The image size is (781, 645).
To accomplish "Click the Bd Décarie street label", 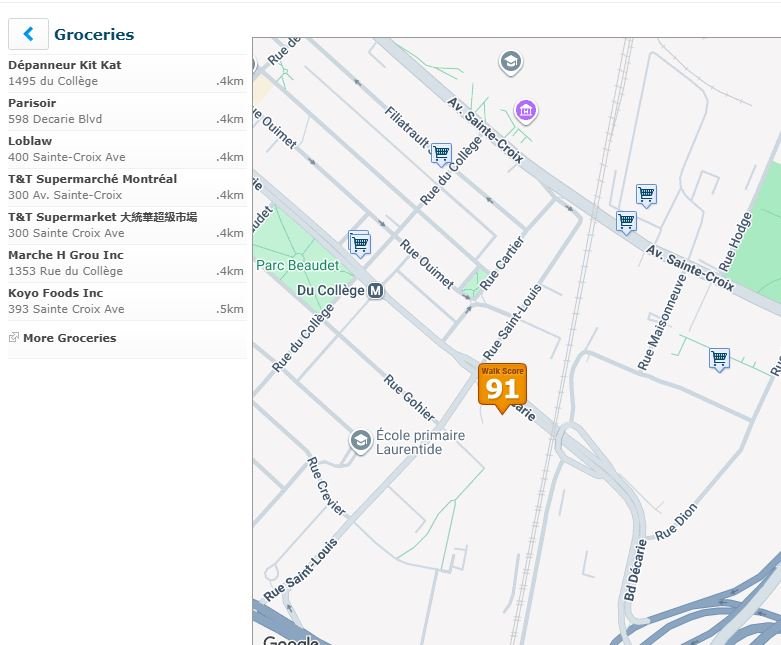I will pos(635,570).
